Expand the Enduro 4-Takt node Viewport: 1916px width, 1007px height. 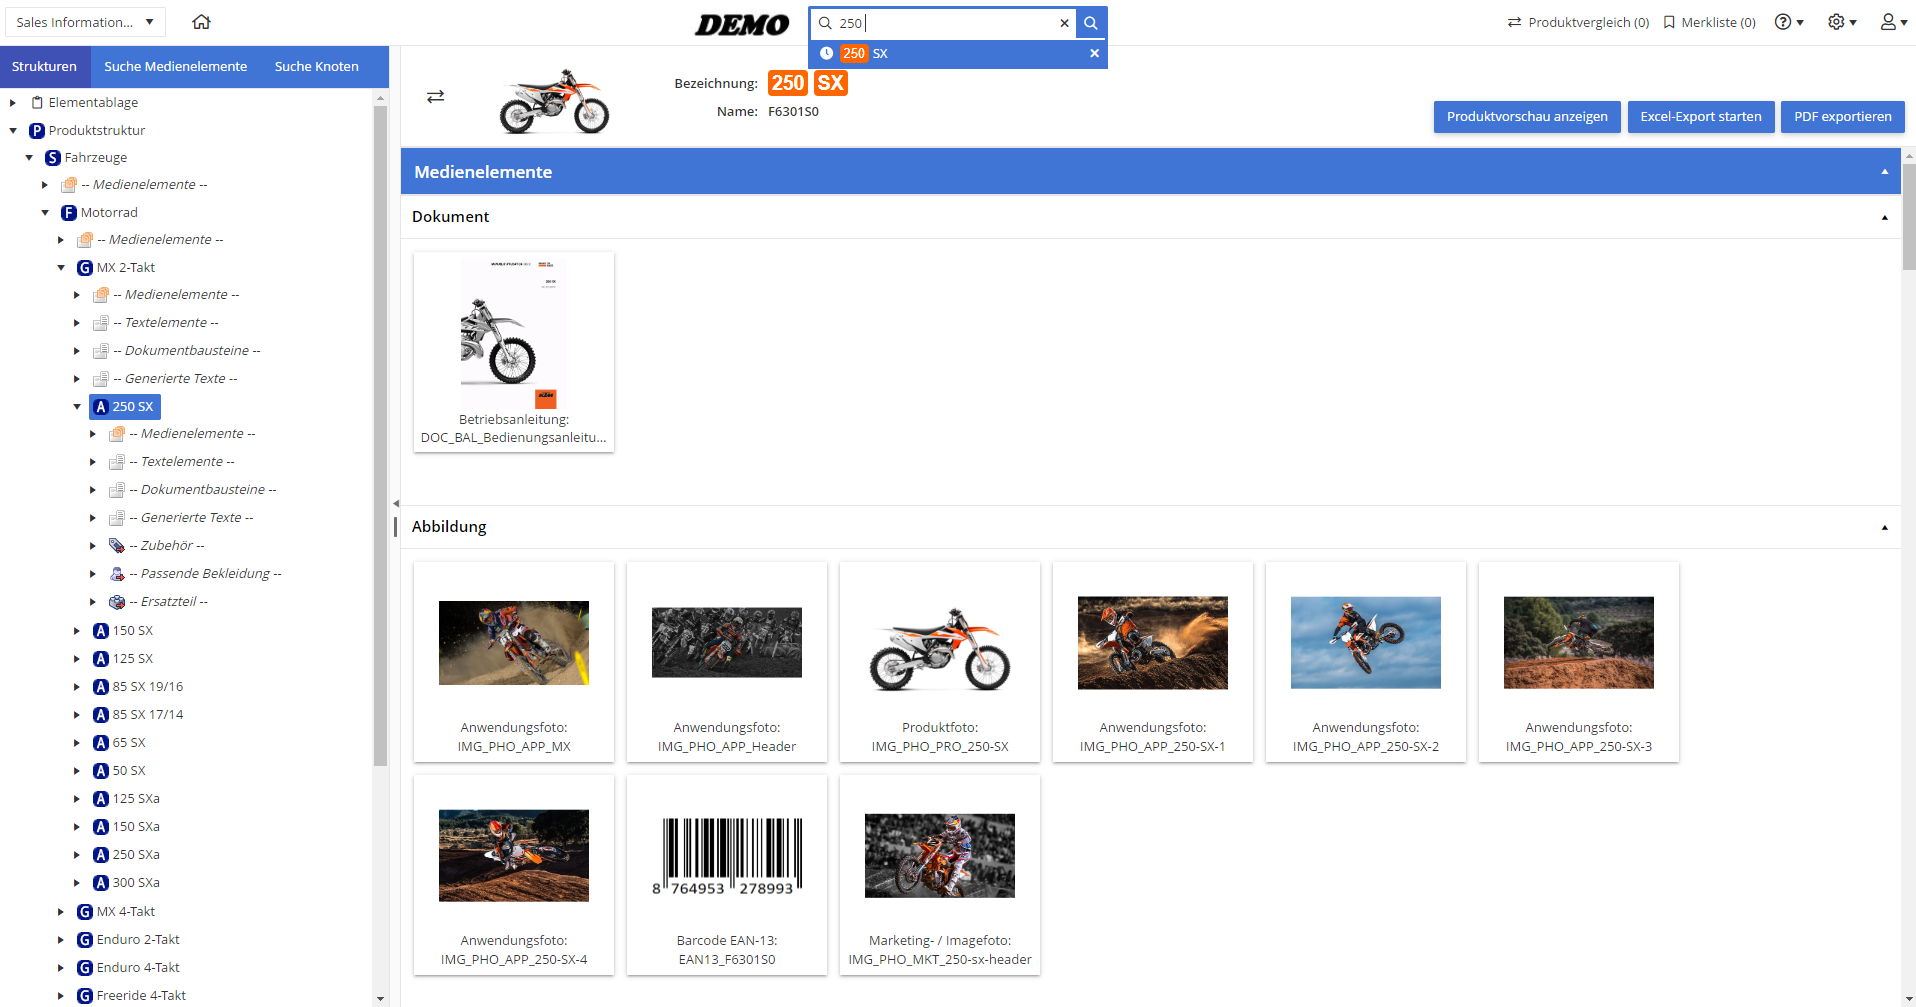point(61,968)
